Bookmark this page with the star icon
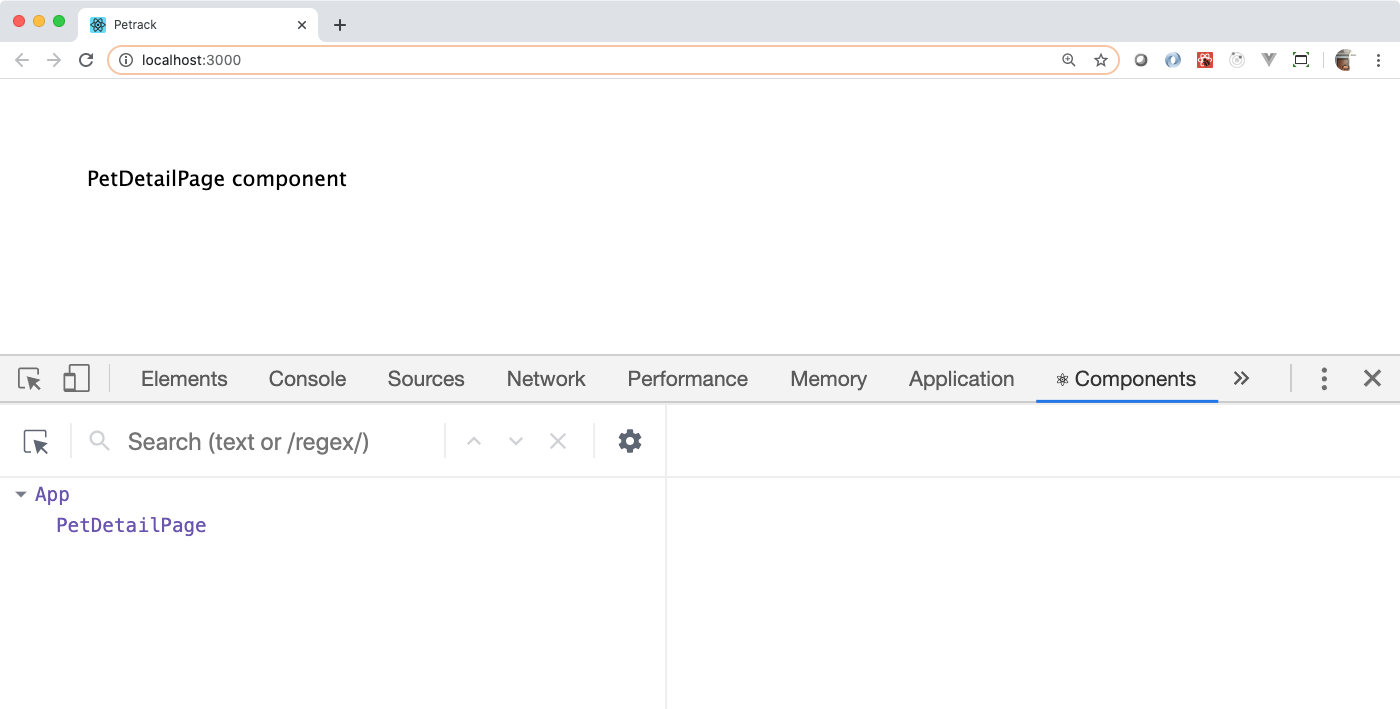 click(1100, 60)
